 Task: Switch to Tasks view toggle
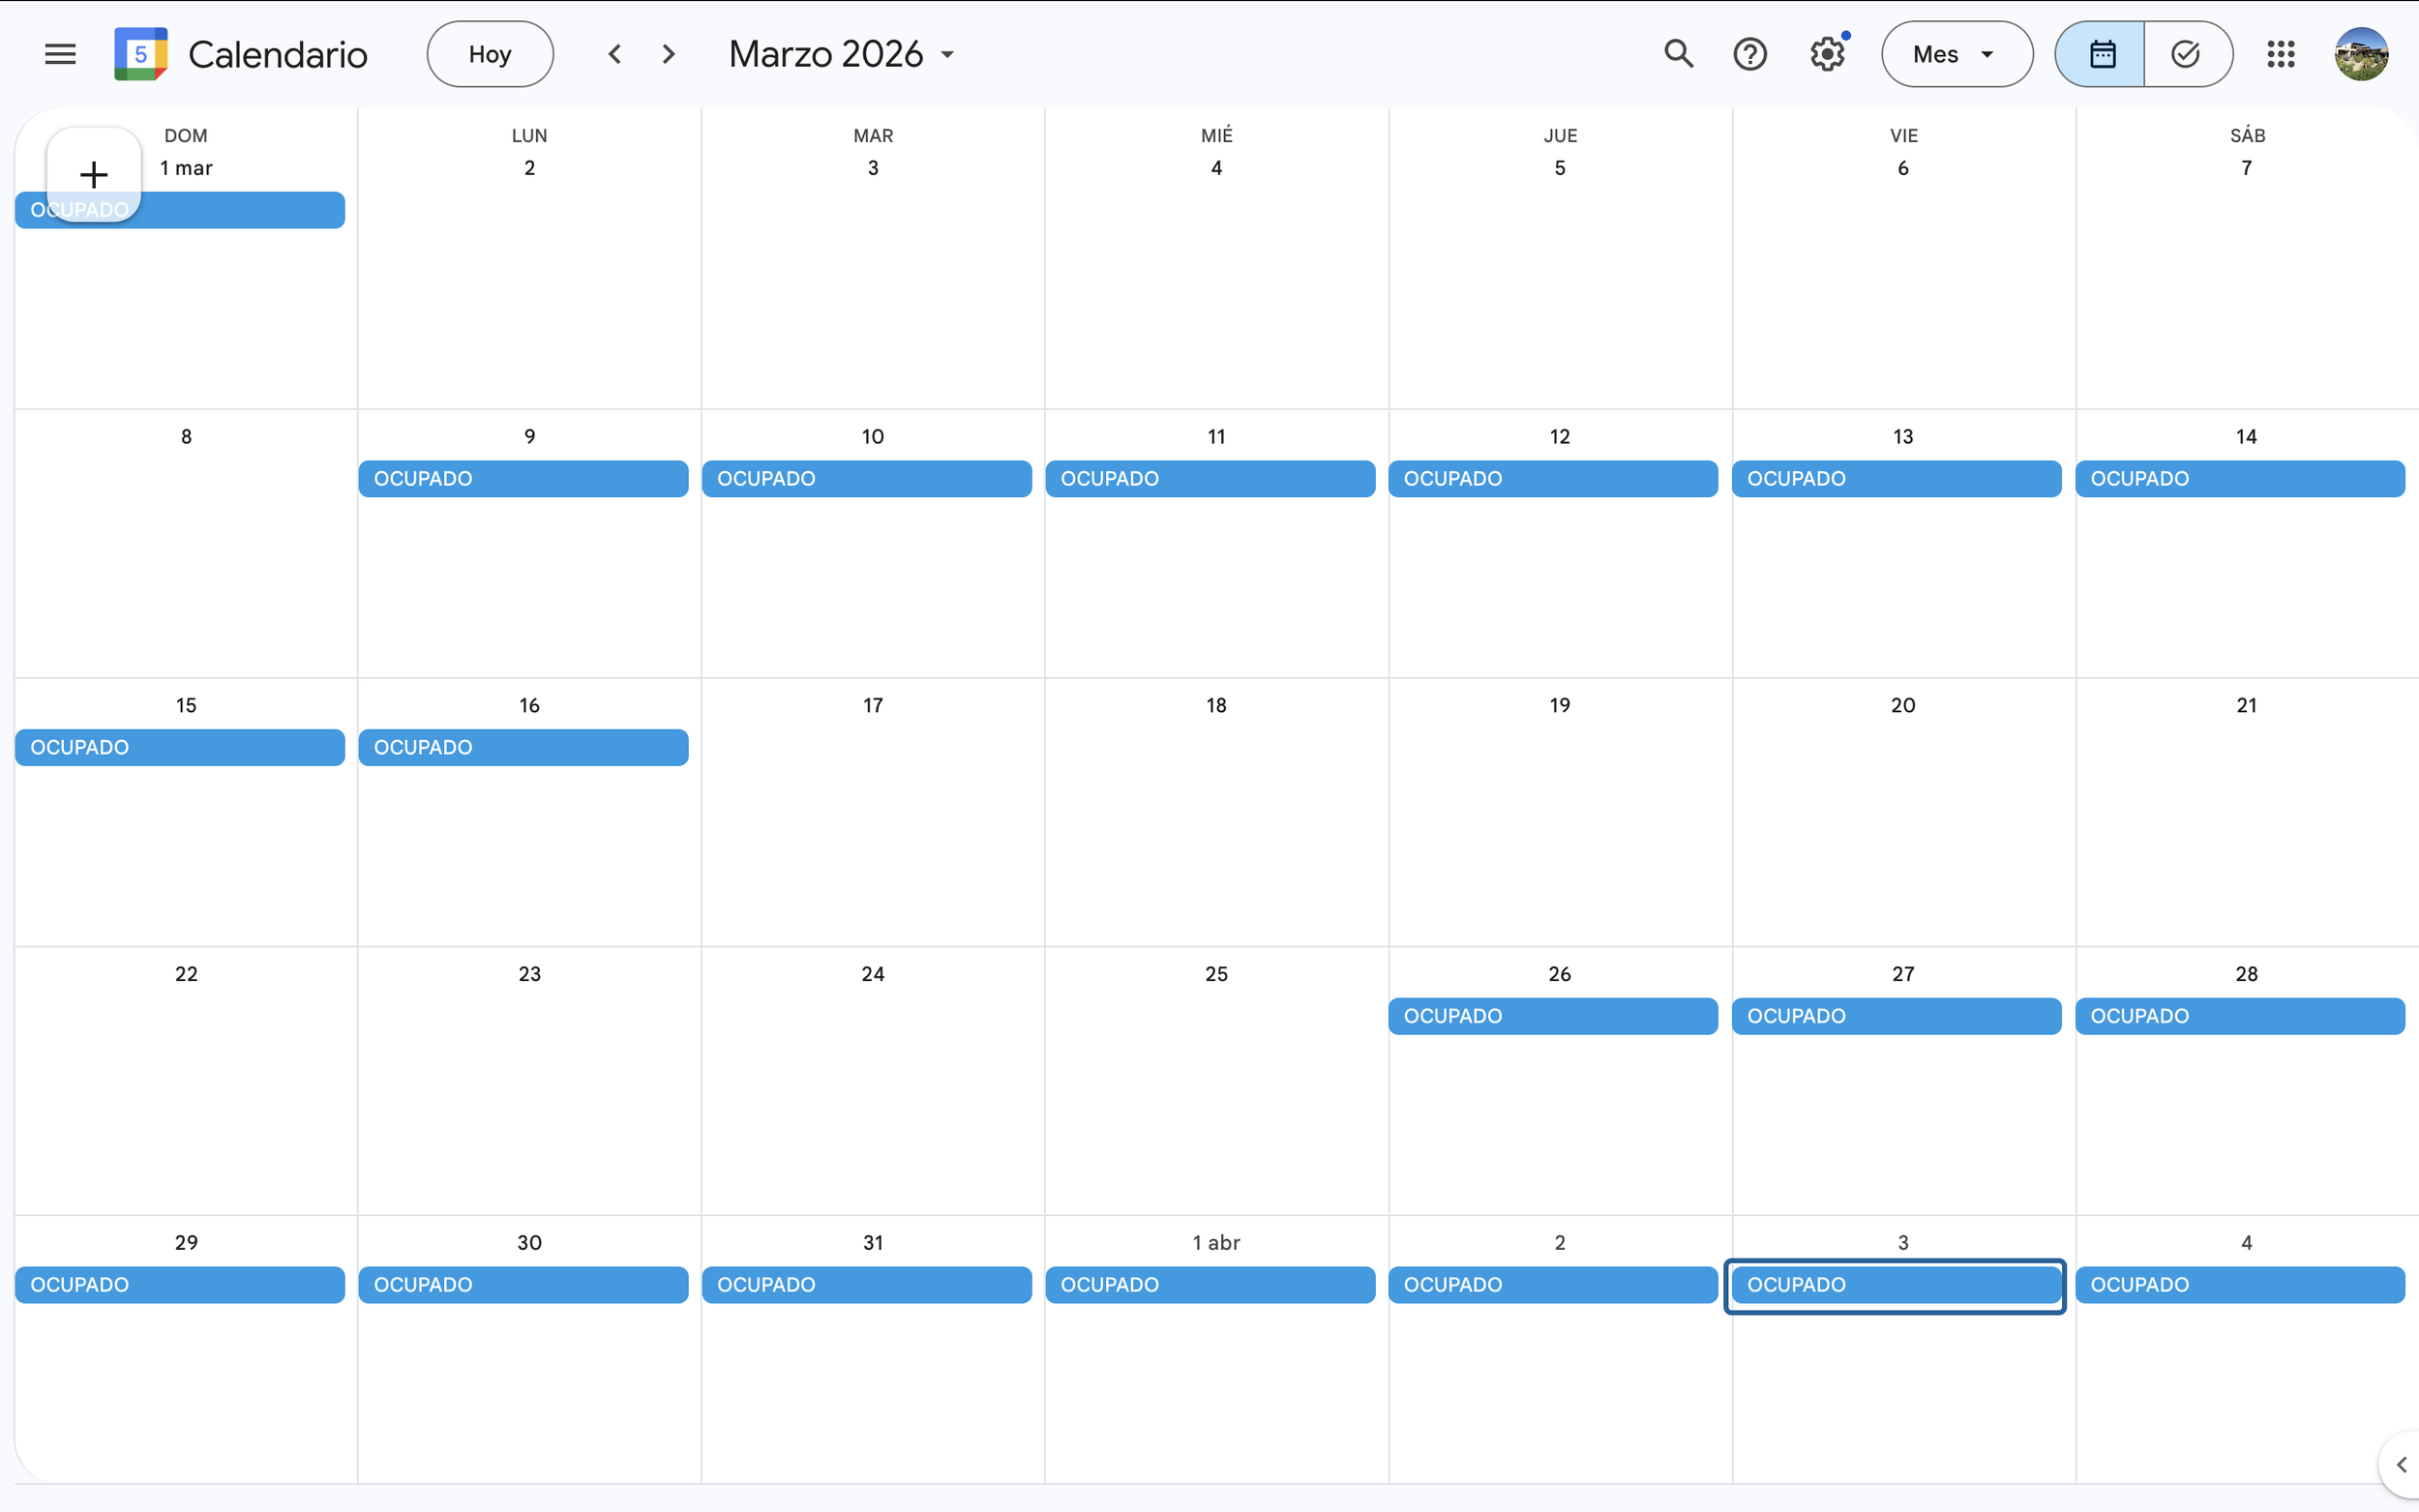point(2186,54)
